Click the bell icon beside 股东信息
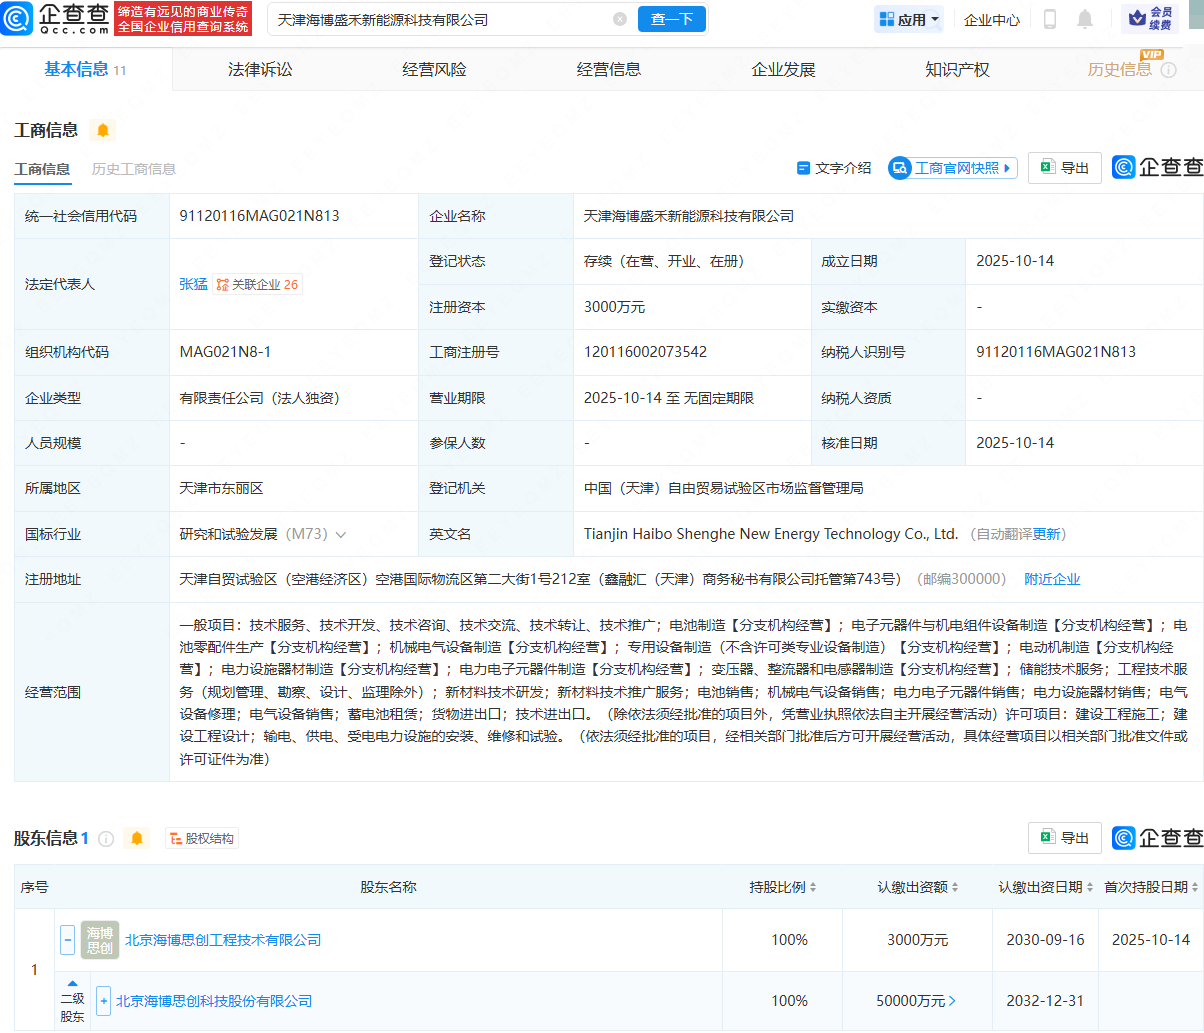 [137, 838]
